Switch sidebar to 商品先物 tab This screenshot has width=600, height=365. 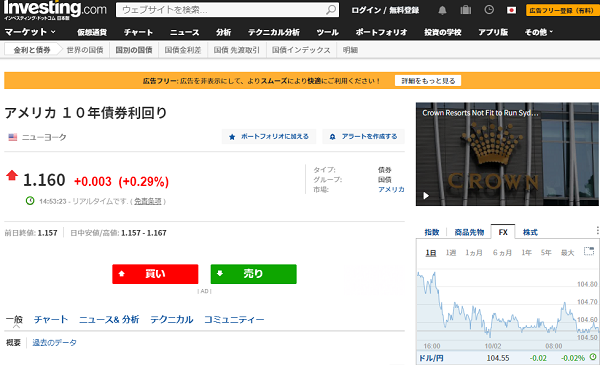click(x=469, y=232)
